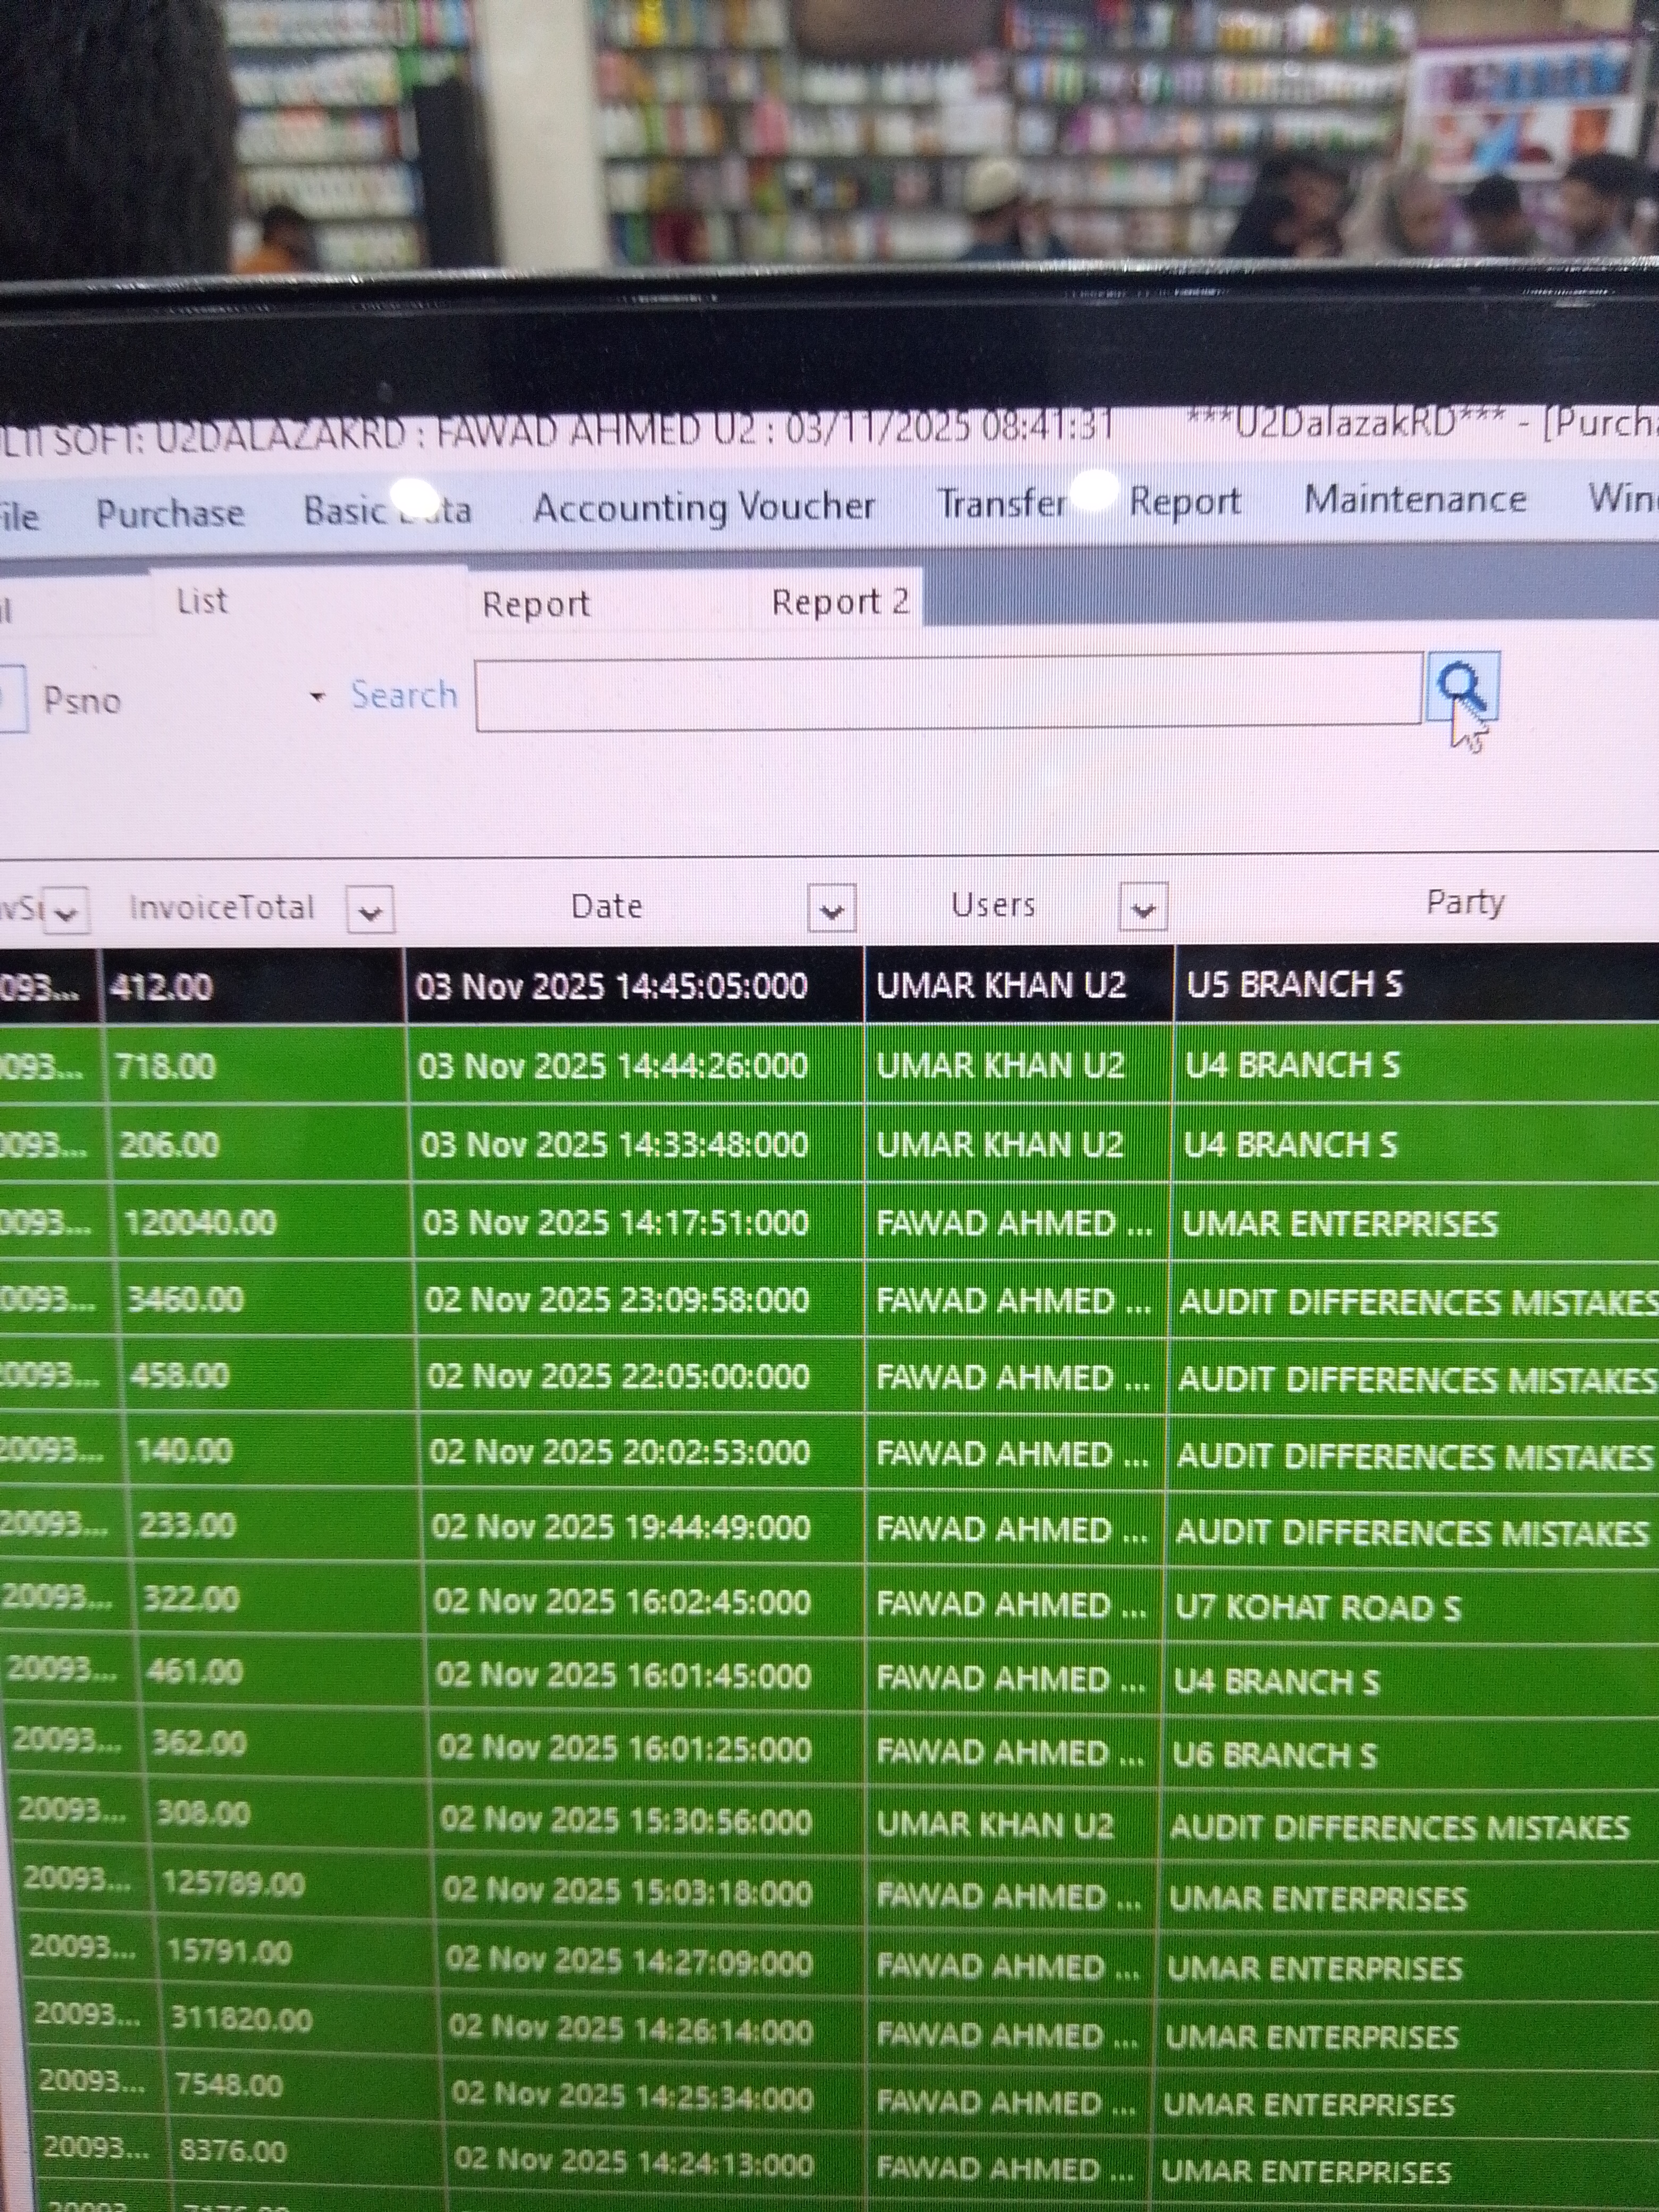Select the 311820.00 invoice row
The height and width of the screenshot is (2212, 1659).
[x=242, y=2019]
